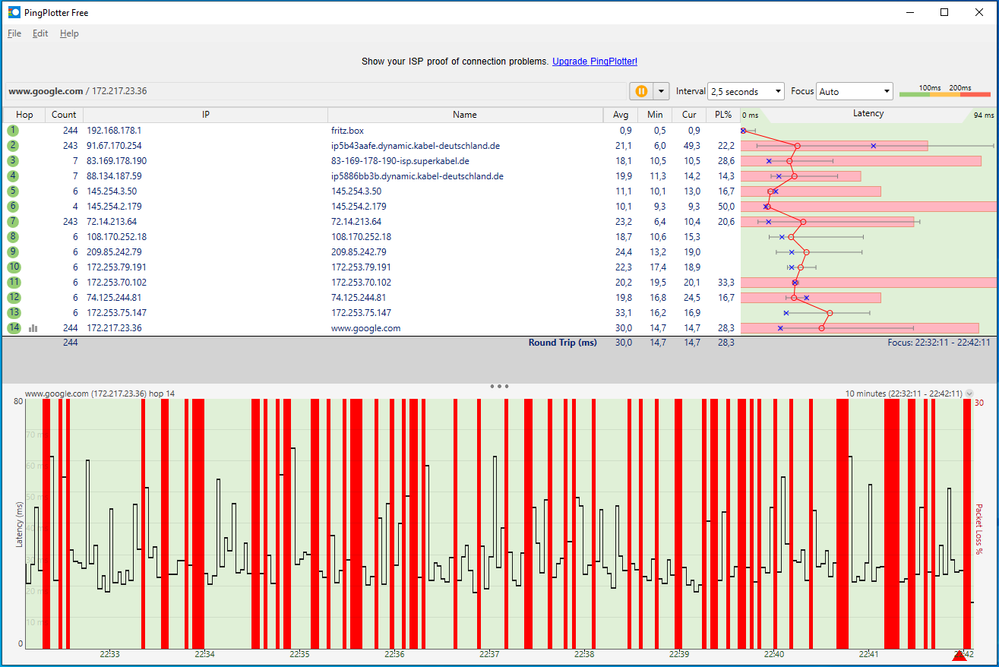
Task: Expand the Focus Auto combo box
Action: click(x=854, y=91)
